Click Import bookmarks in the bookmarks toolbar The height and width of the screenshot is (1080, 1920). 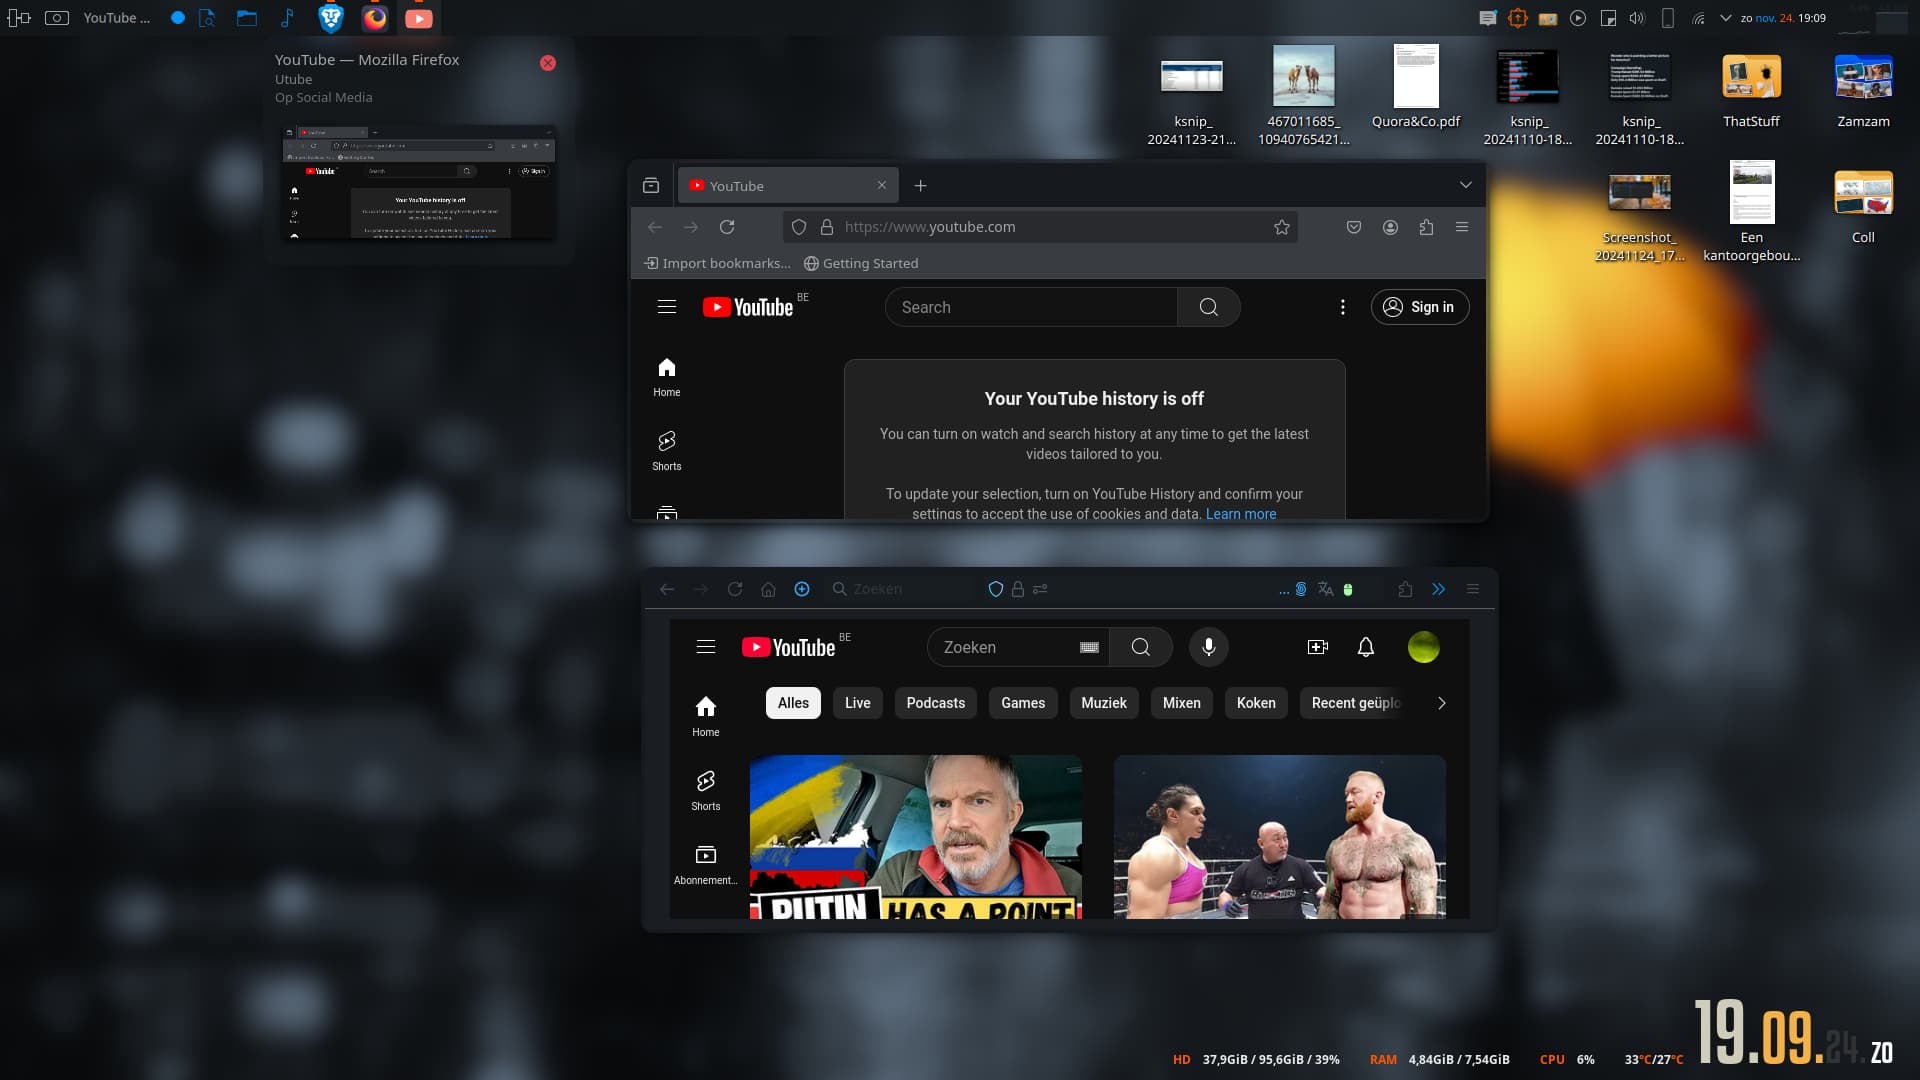717,263
